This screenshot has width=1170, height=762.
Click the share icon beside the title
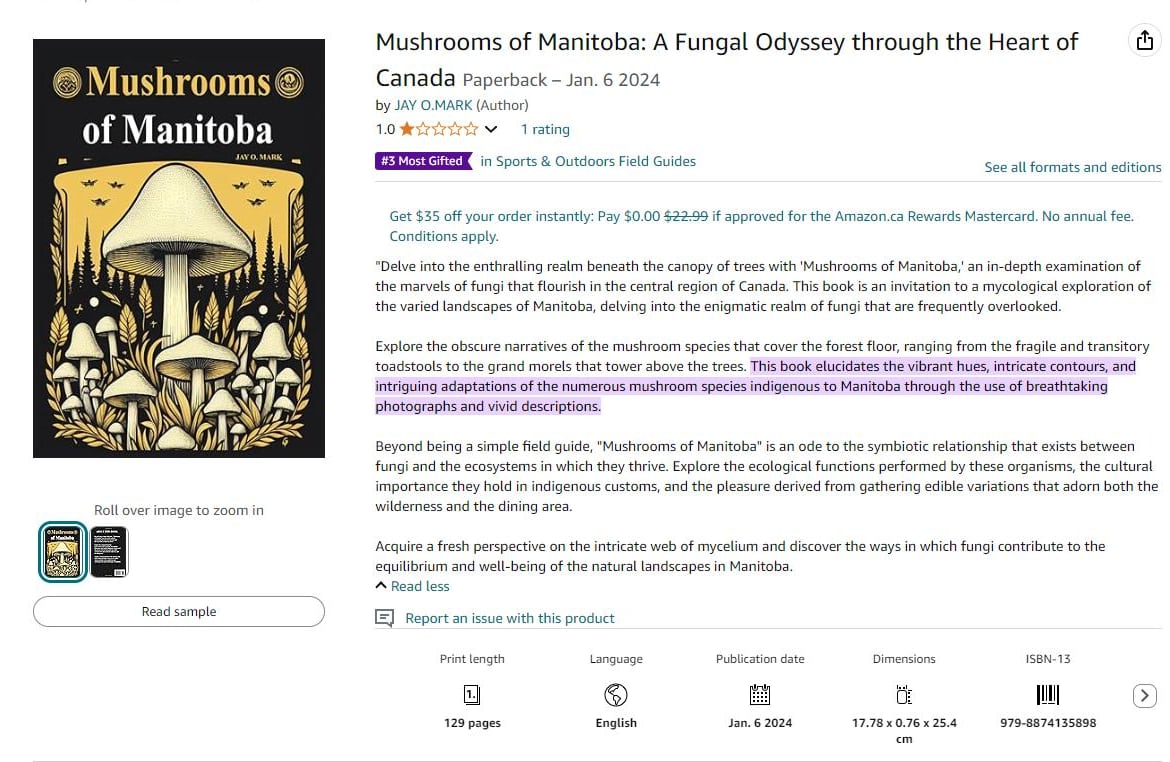coord(1142,40)
